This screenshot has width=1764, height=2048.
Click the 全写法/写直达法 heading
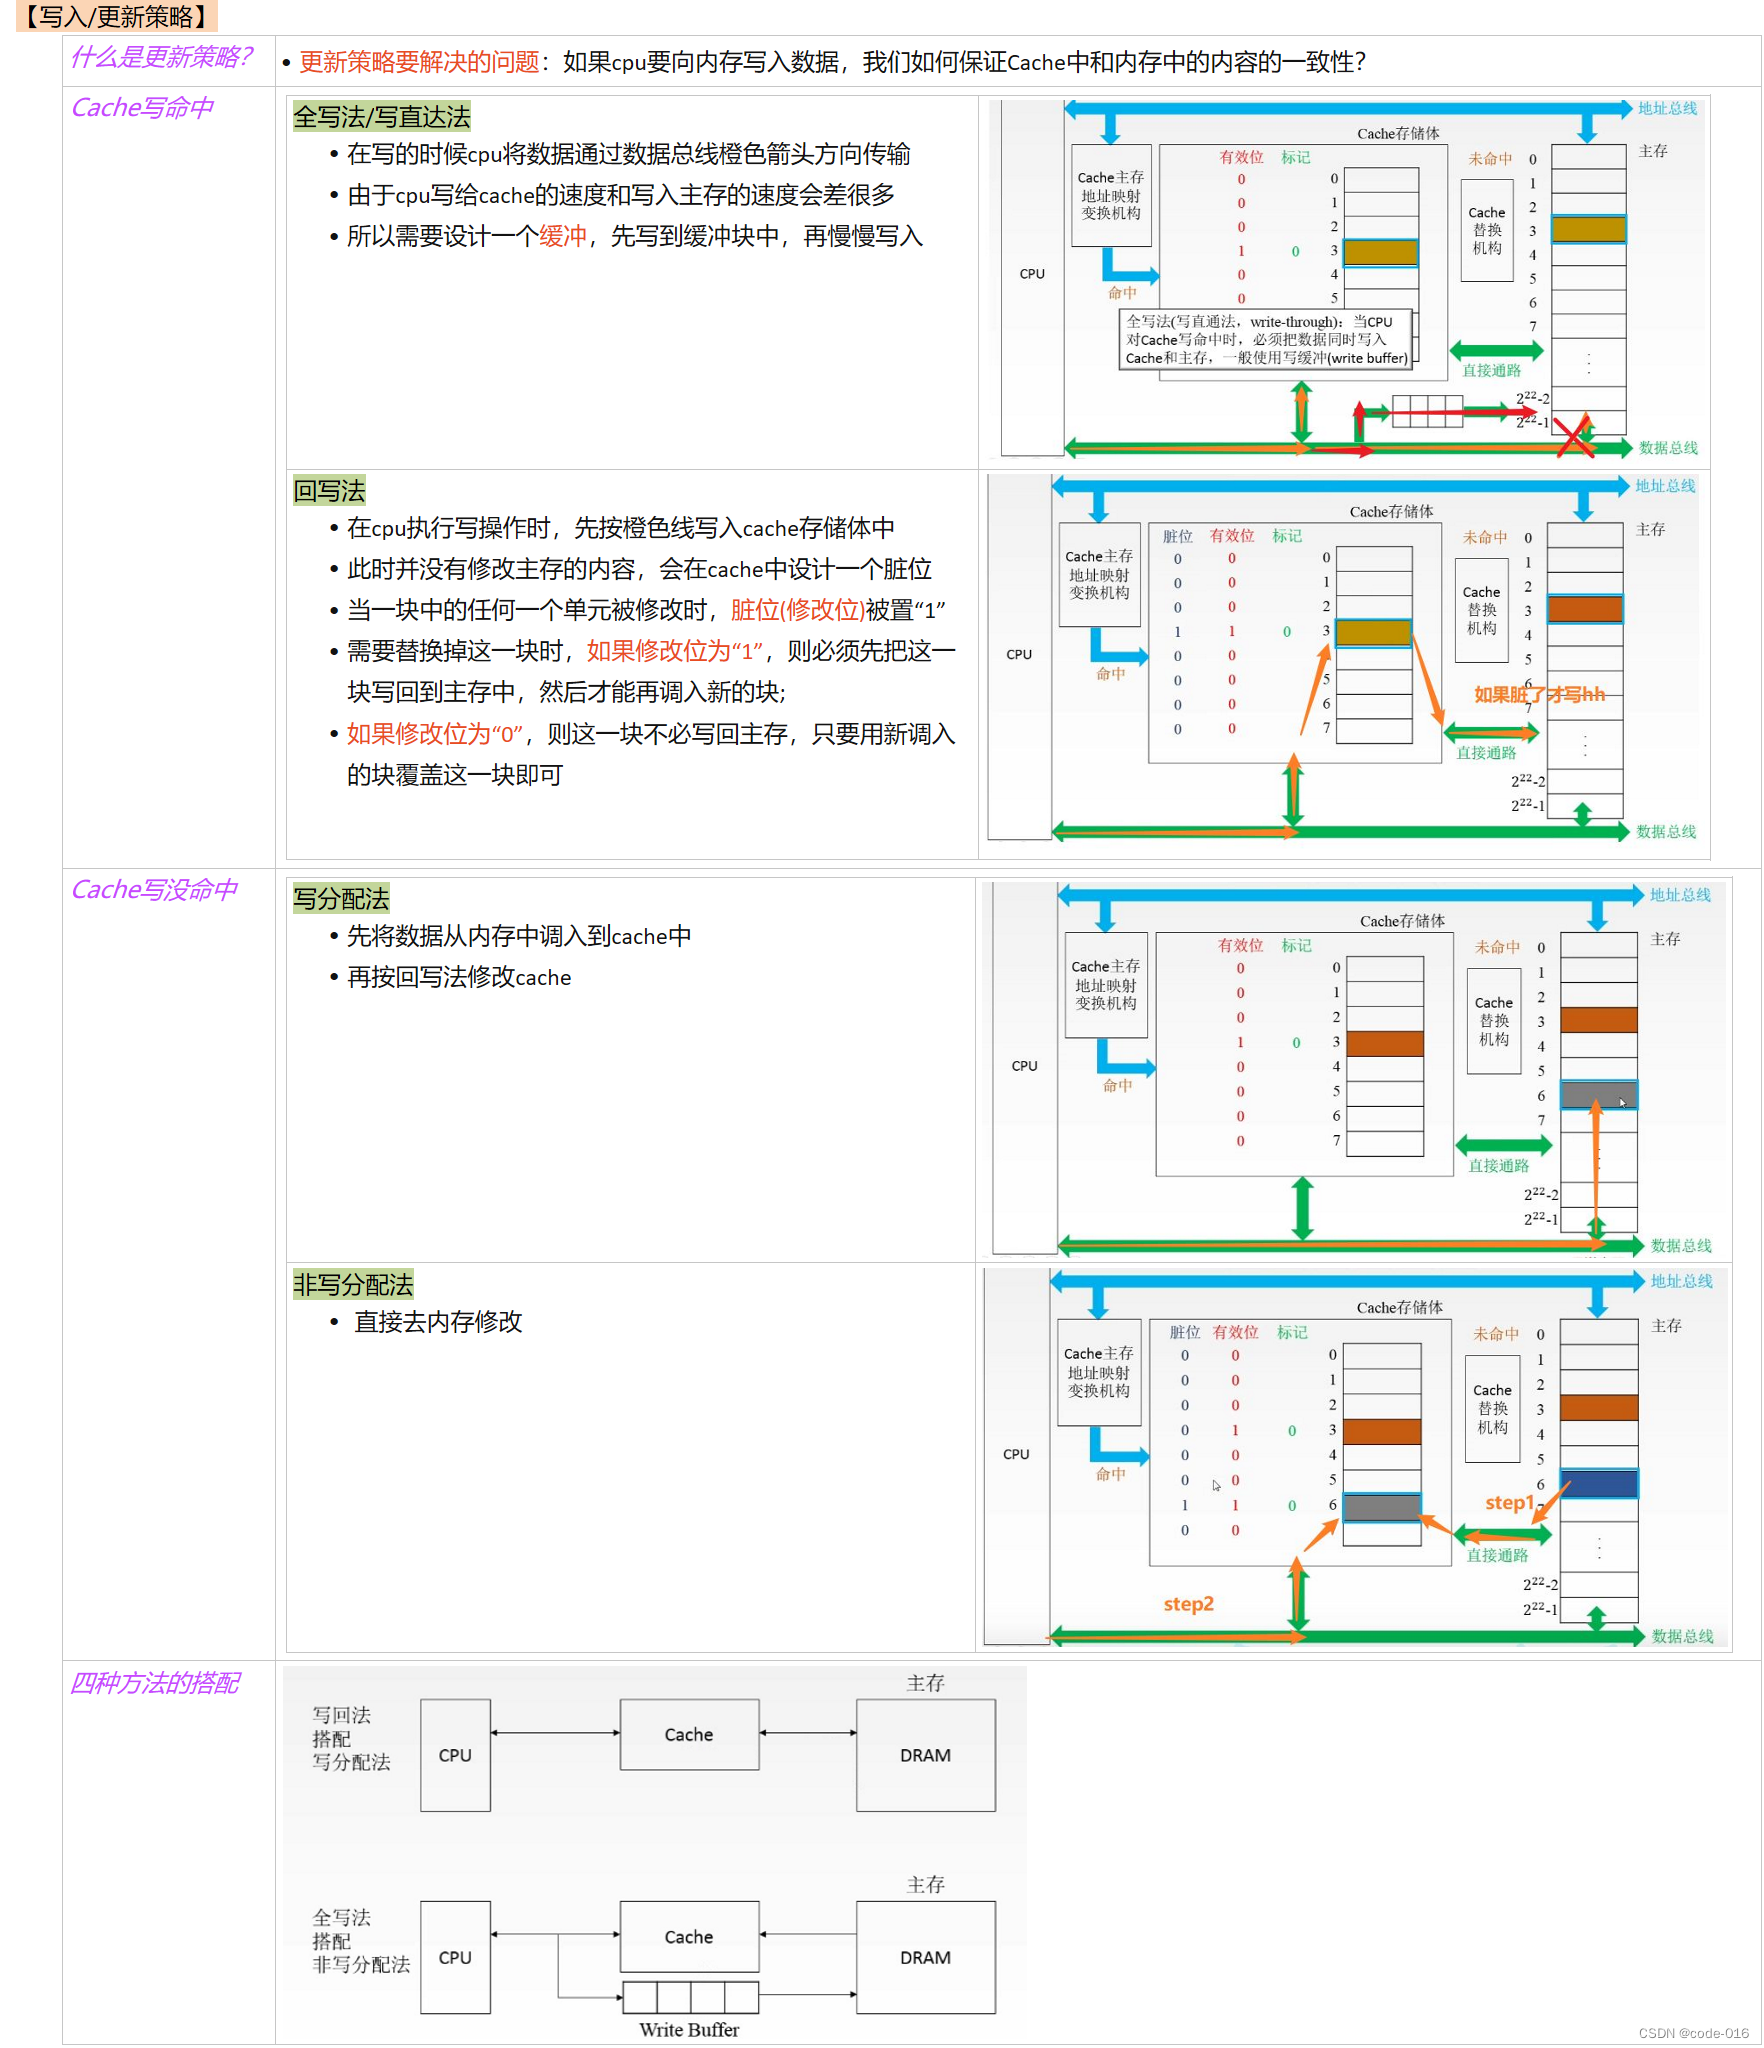pos(381,116)
